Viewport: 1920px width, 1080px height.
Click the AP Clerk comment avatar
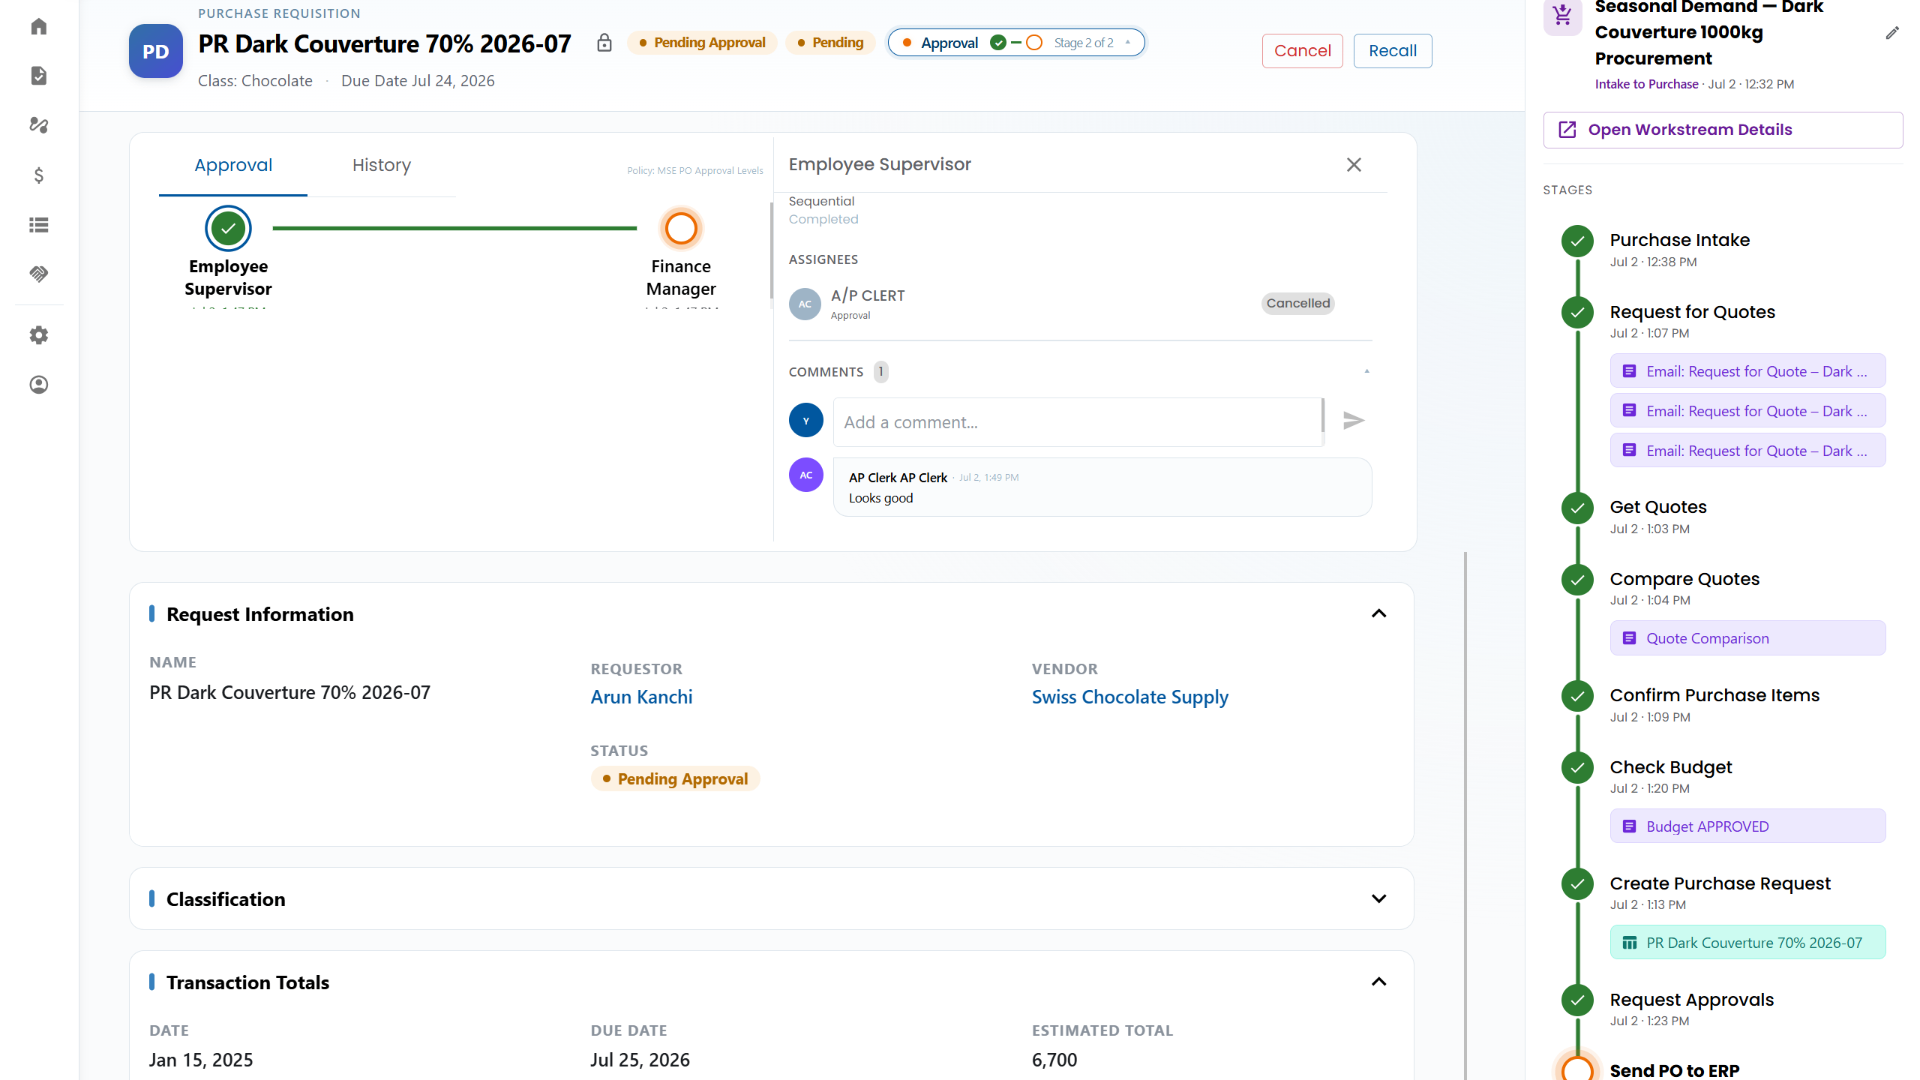click(x=806, y=475)
